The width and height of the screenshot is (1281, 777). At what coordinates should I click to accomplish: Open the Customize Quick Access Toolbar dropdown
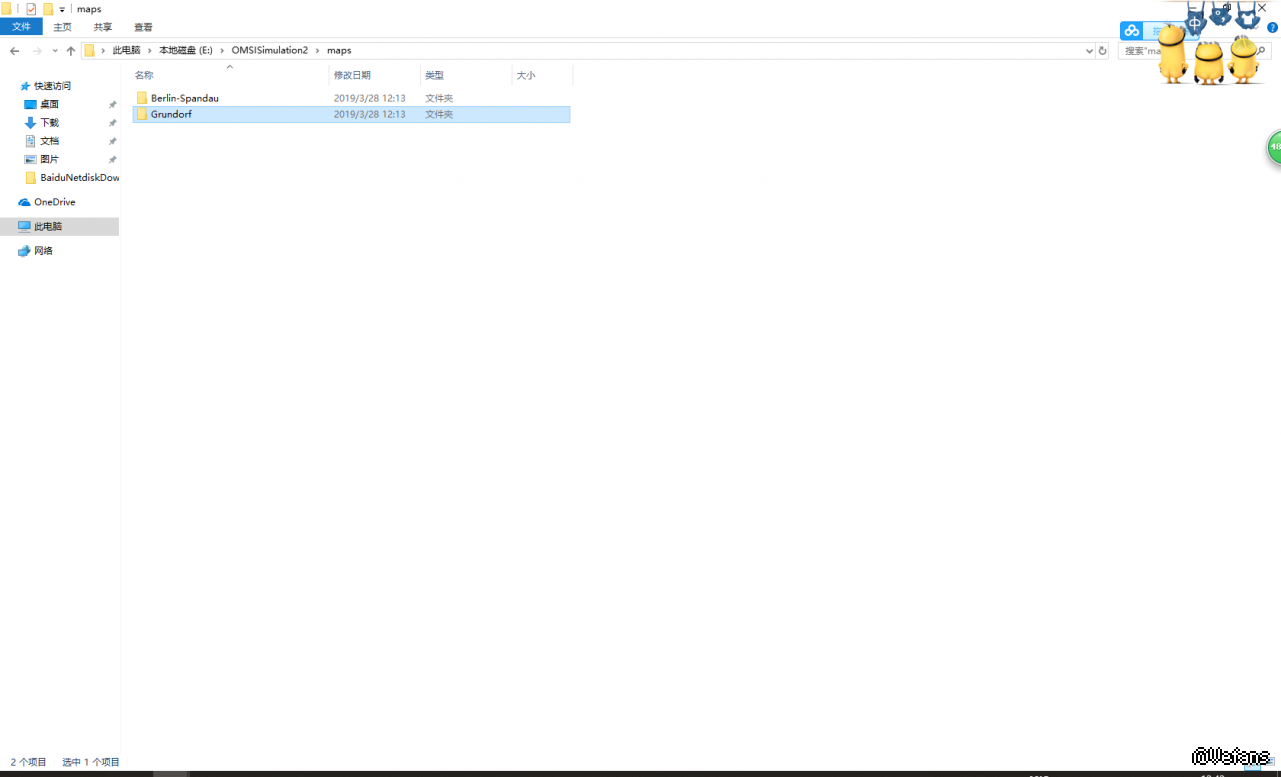pyautogui.click(x=62, y=9)
